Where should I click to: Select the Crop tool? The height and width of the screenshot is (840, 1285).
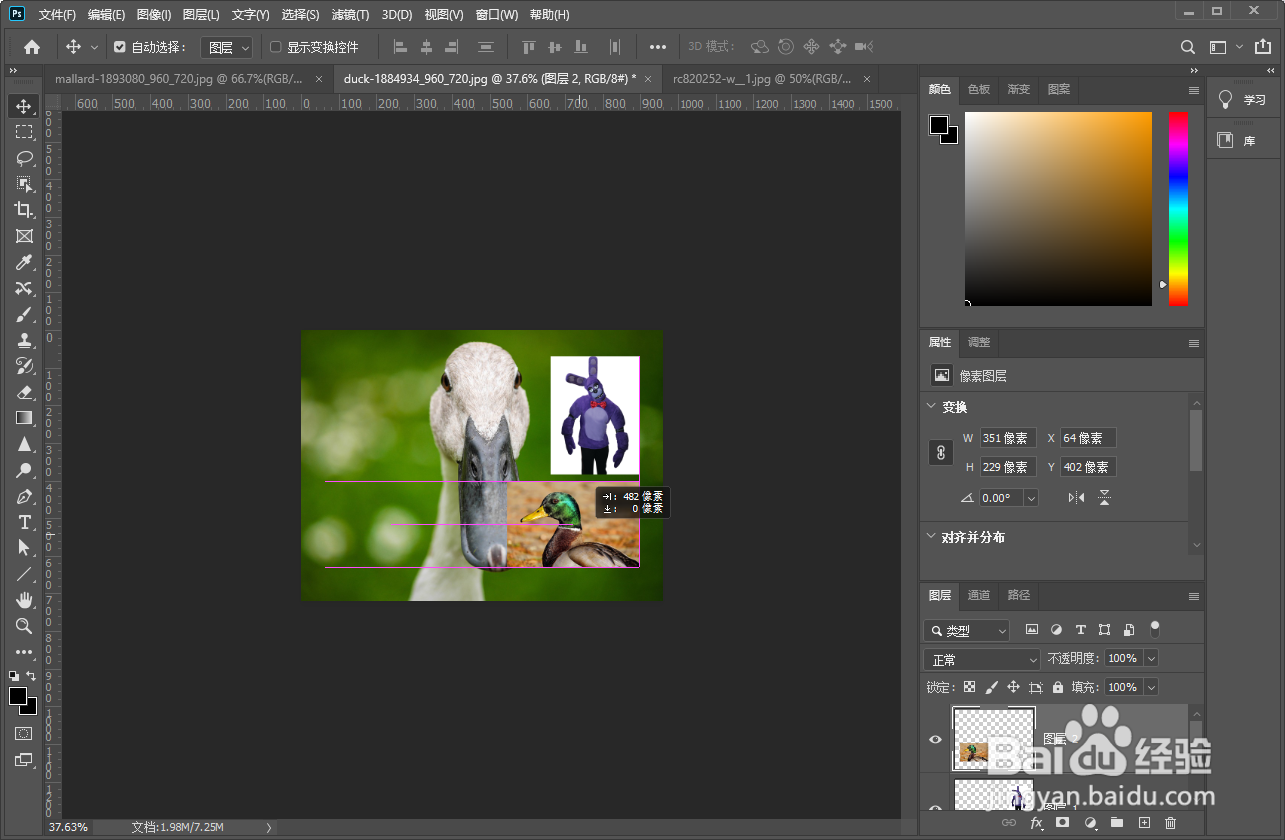(24, 210)
